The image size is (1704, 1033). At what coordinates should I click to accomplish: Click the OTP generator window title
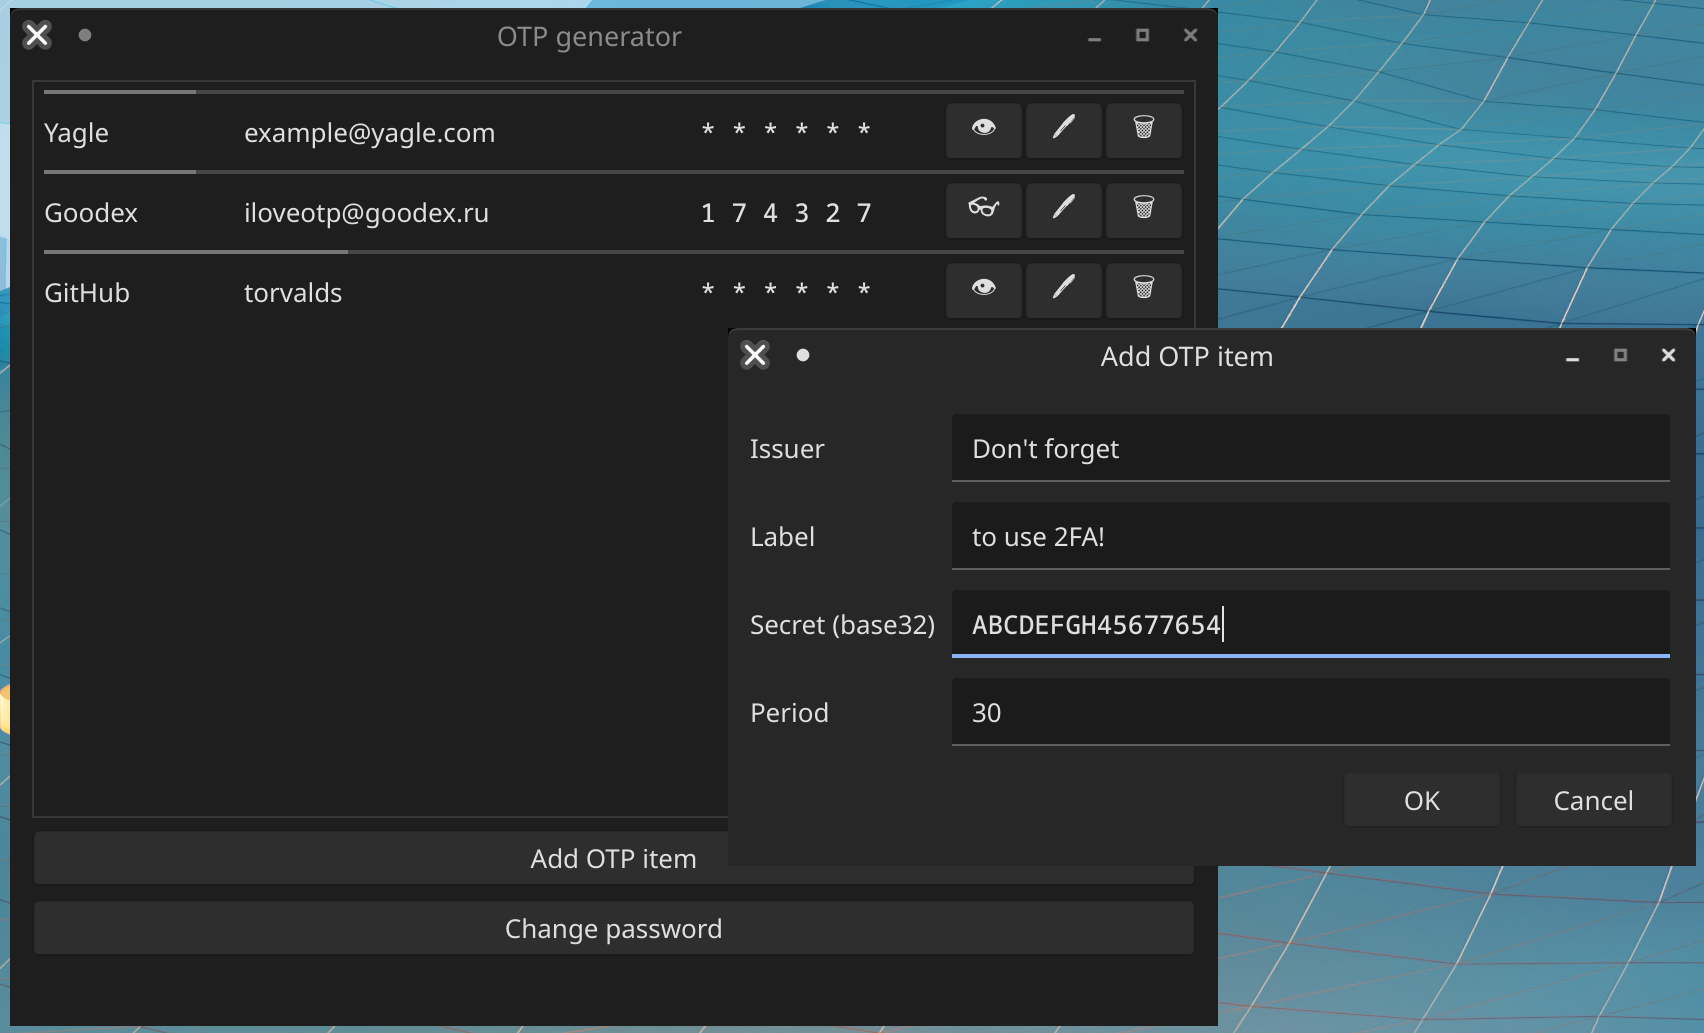point(589,37)
